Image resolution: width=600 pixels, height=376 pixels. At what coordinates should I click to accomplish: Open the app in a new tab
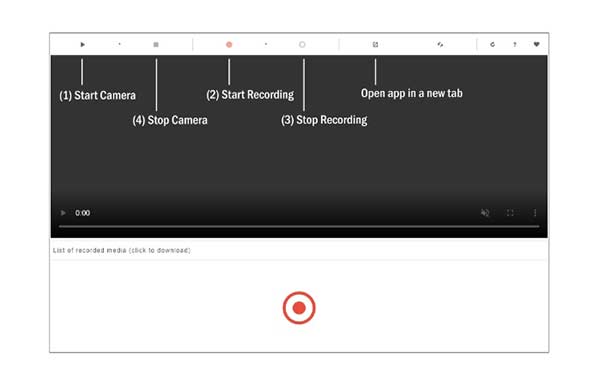pos(375,44)
